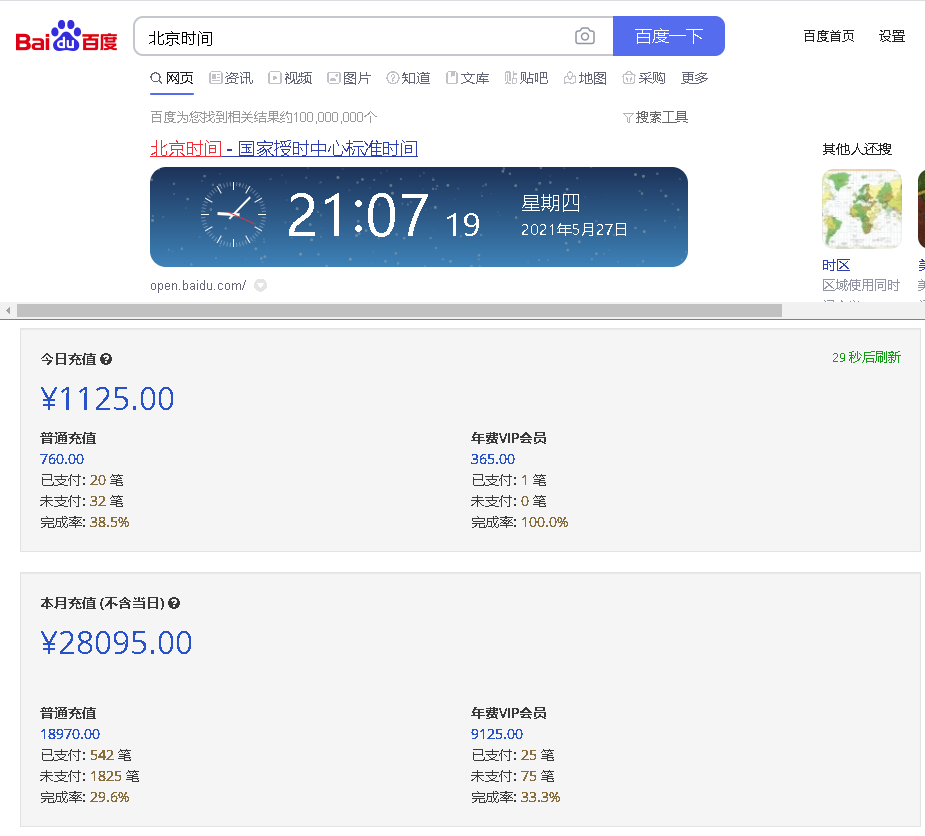Switch to the 采购 tab
925x836 pixels.
point(644,78)
